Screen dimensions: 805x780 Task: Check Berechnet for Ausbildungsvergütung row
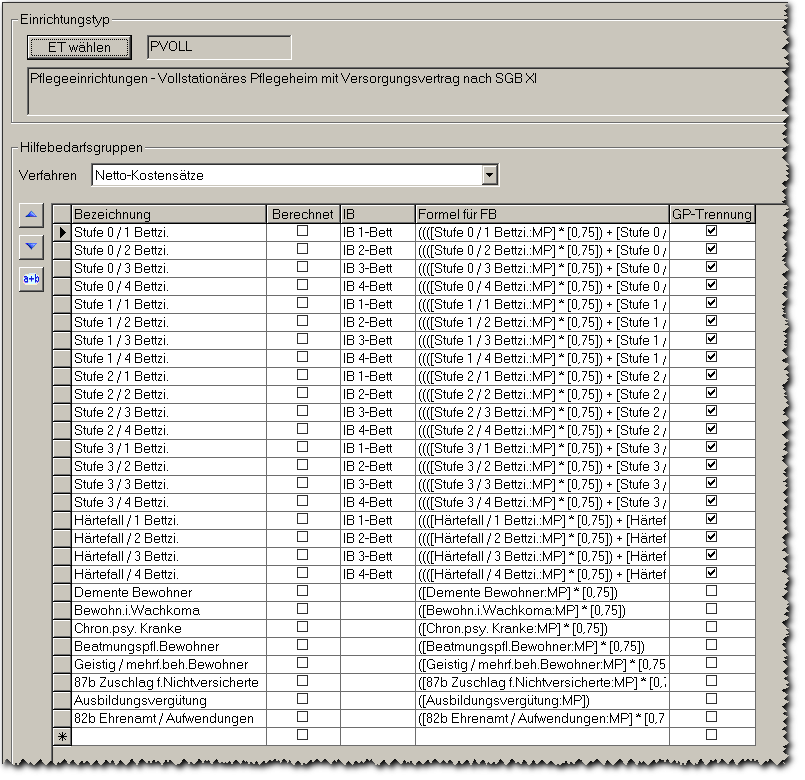coord(303,699)
